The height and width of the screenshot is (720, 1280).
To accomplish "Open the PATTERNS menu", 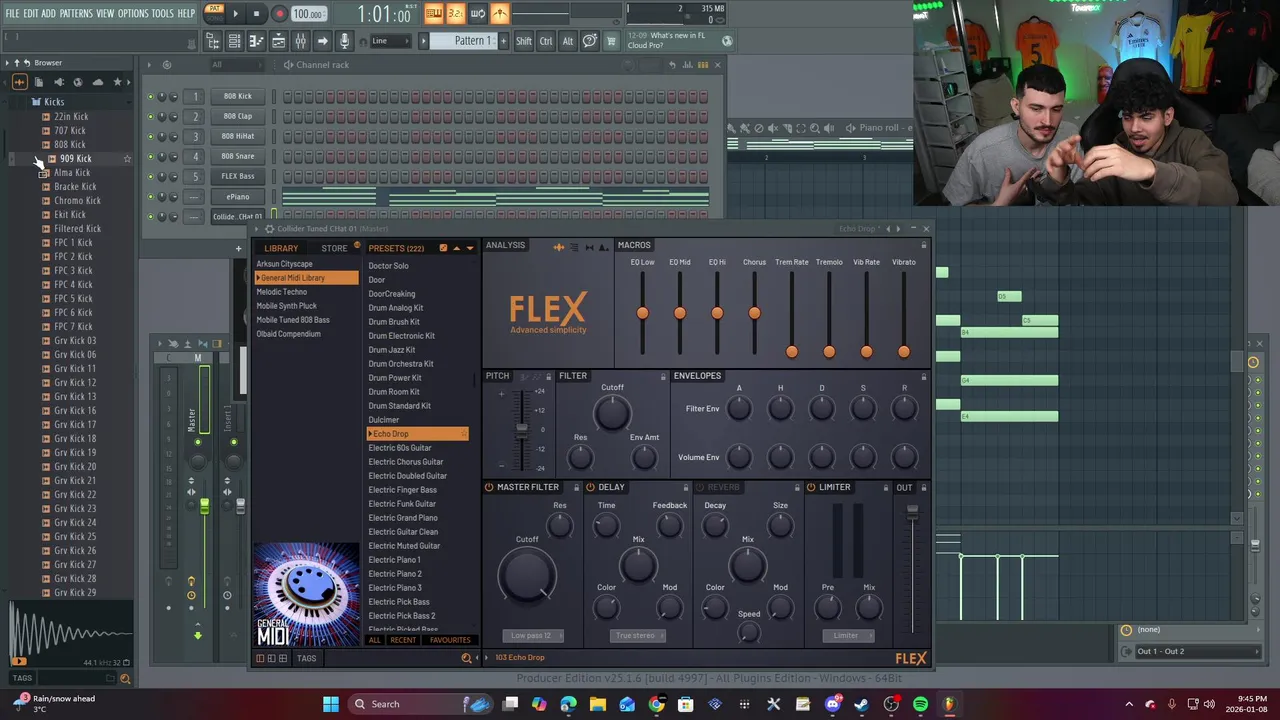I will click(76, 13).
